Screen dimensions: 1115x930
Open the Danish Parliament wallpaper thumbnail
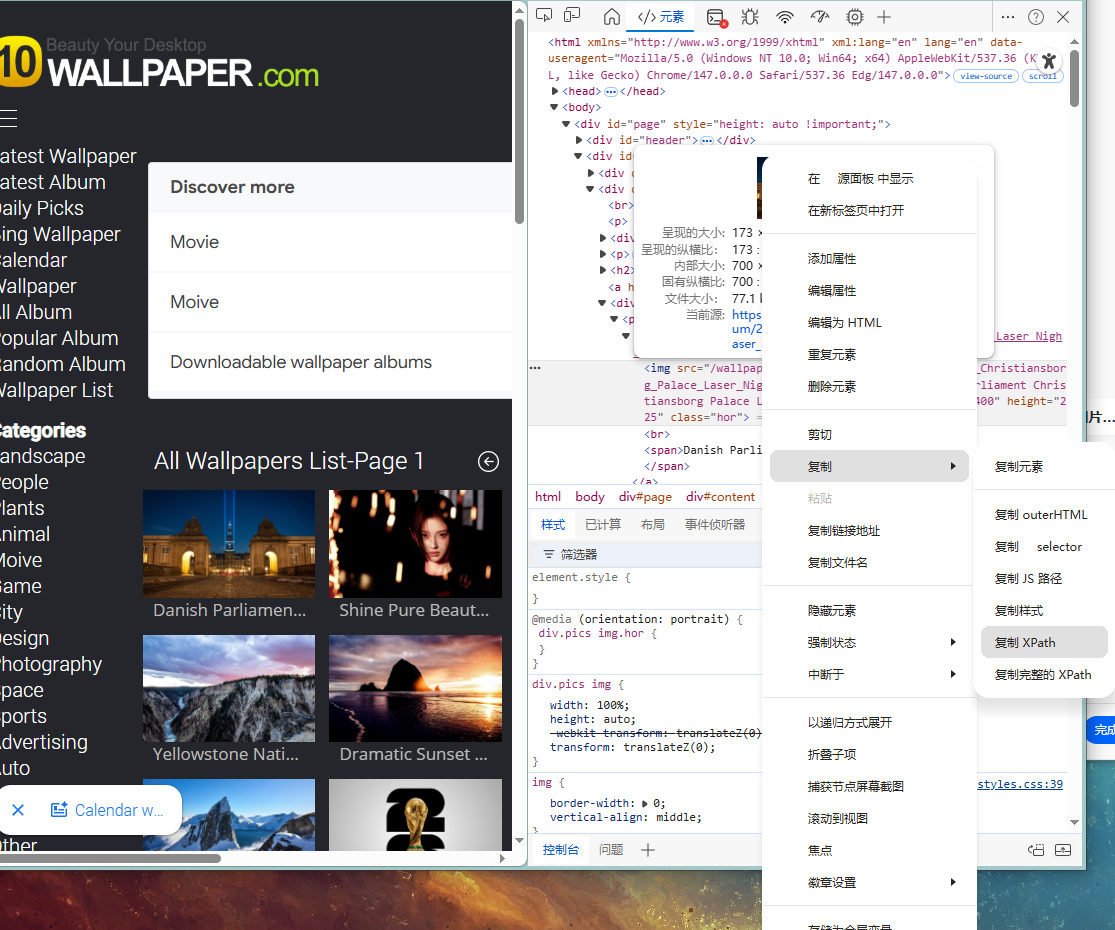point(229,544)
